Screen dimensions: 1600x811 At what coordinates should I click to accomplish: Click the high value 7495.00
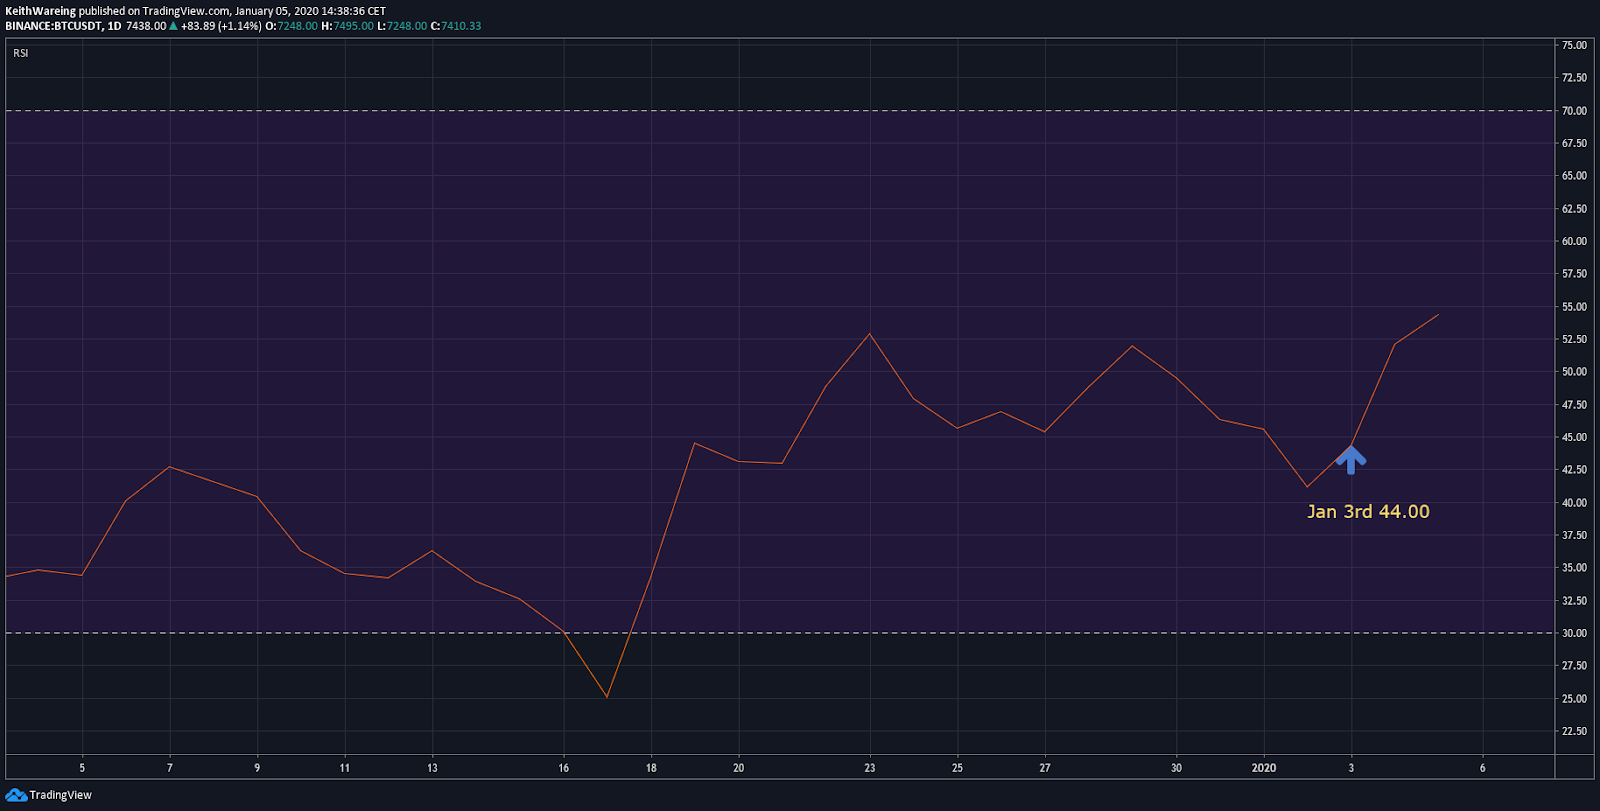(x=353, y=26)
